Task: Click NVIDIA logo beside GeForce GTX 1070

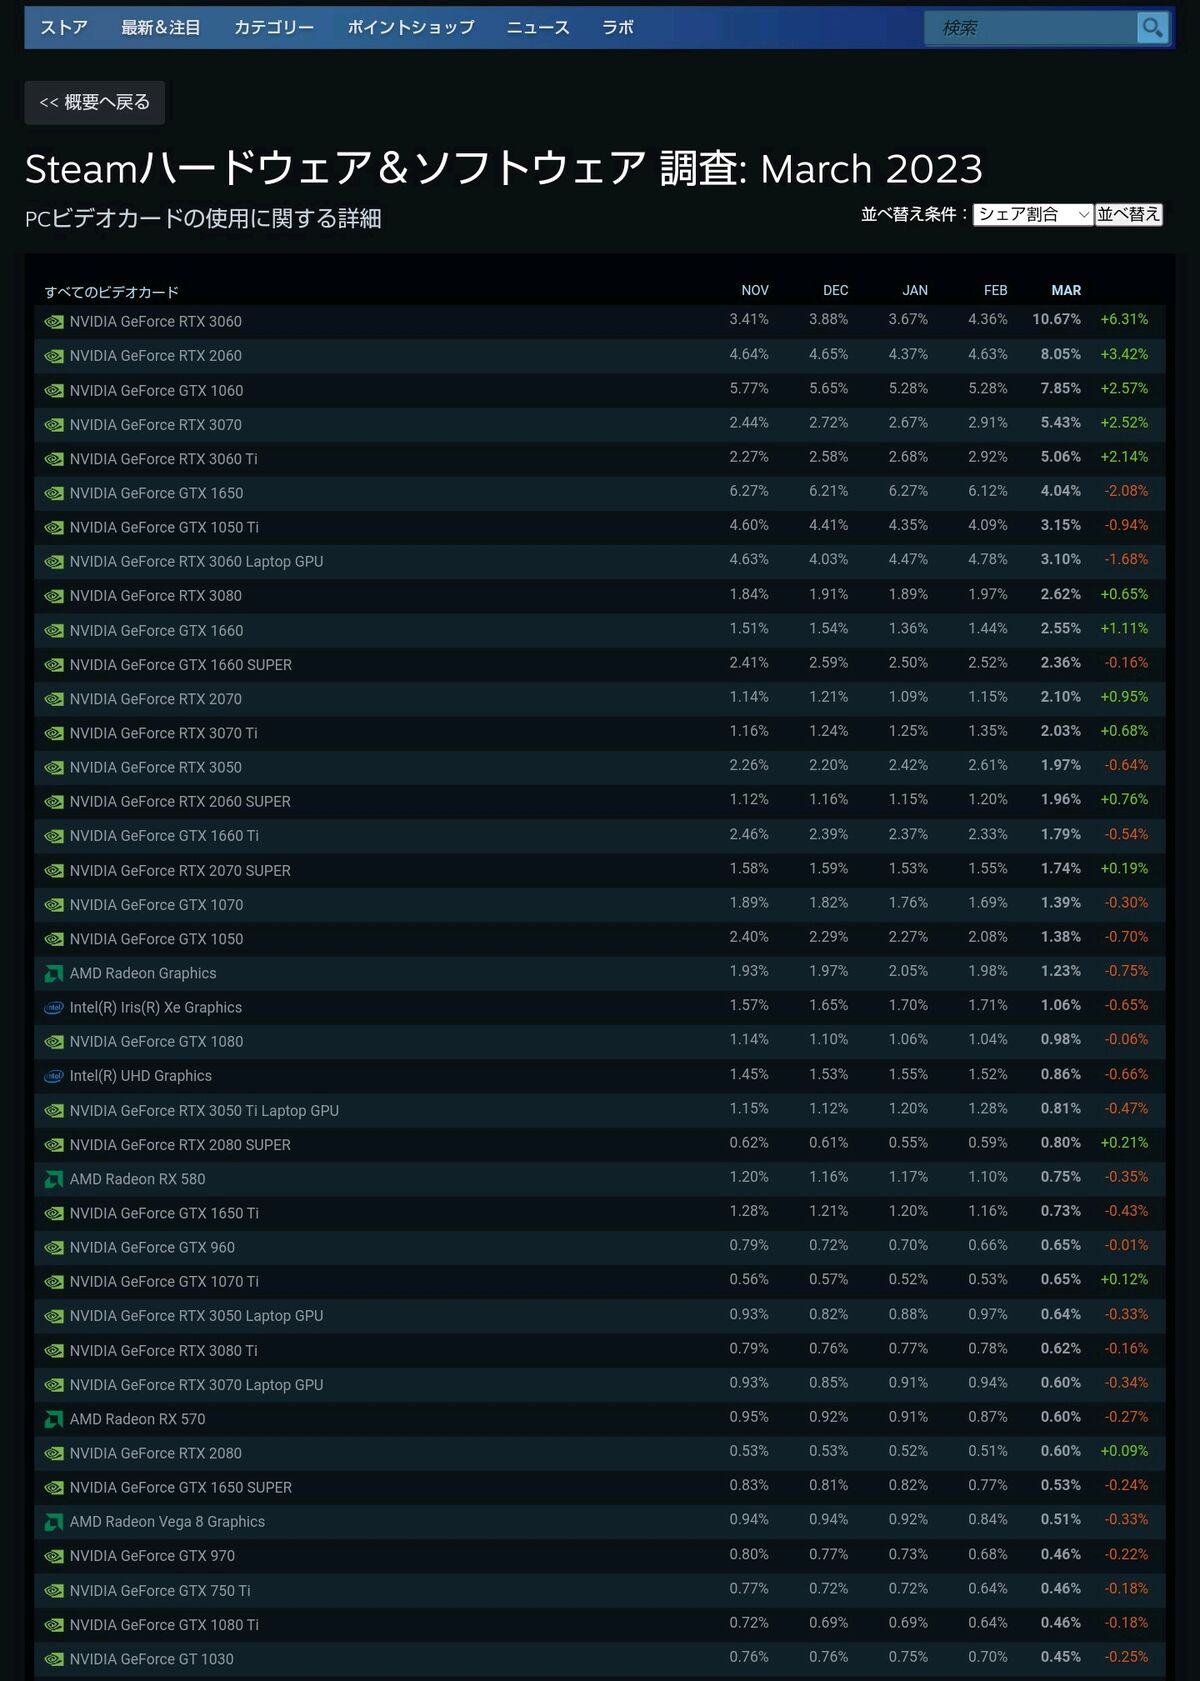Action: point(54,905)
